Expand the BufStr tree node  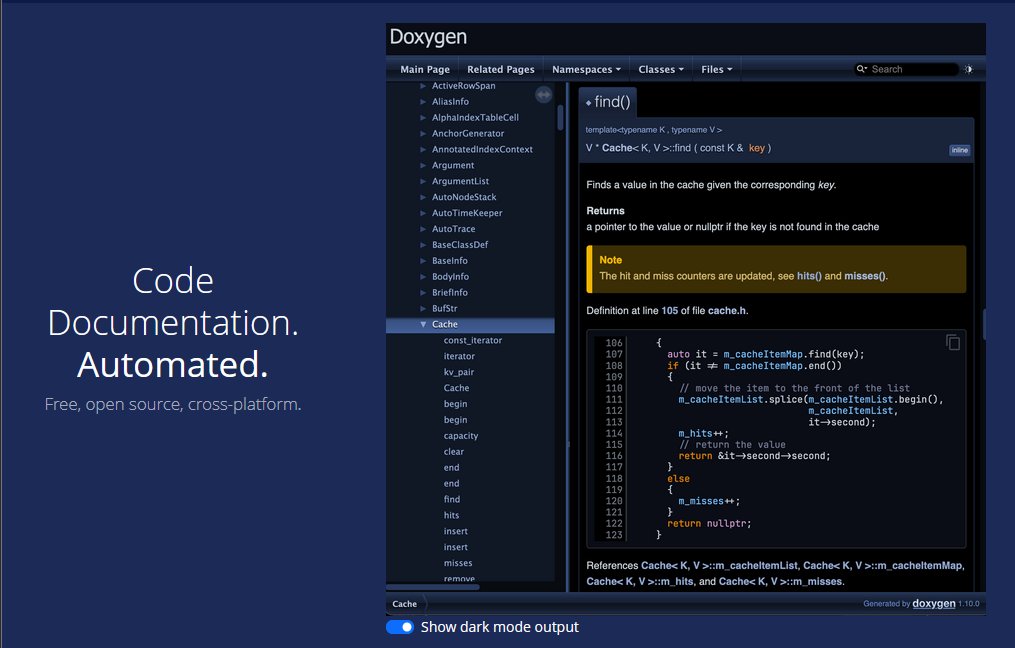[423, 309]
